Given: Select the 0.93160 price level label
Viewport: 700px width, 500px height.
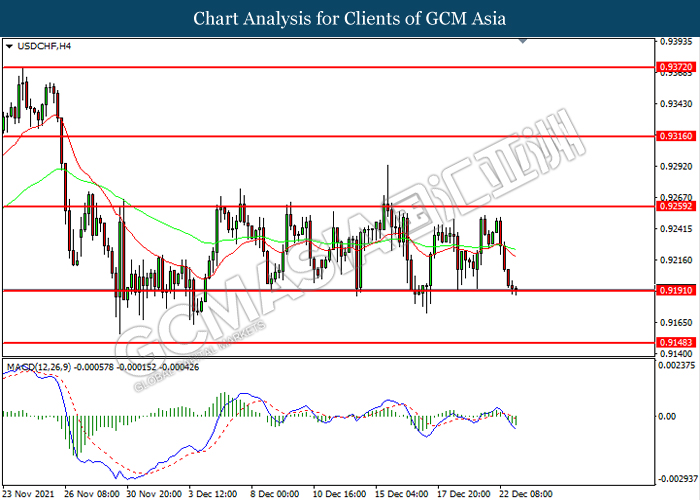Looking at the screenshot, I should pos(676,136).
